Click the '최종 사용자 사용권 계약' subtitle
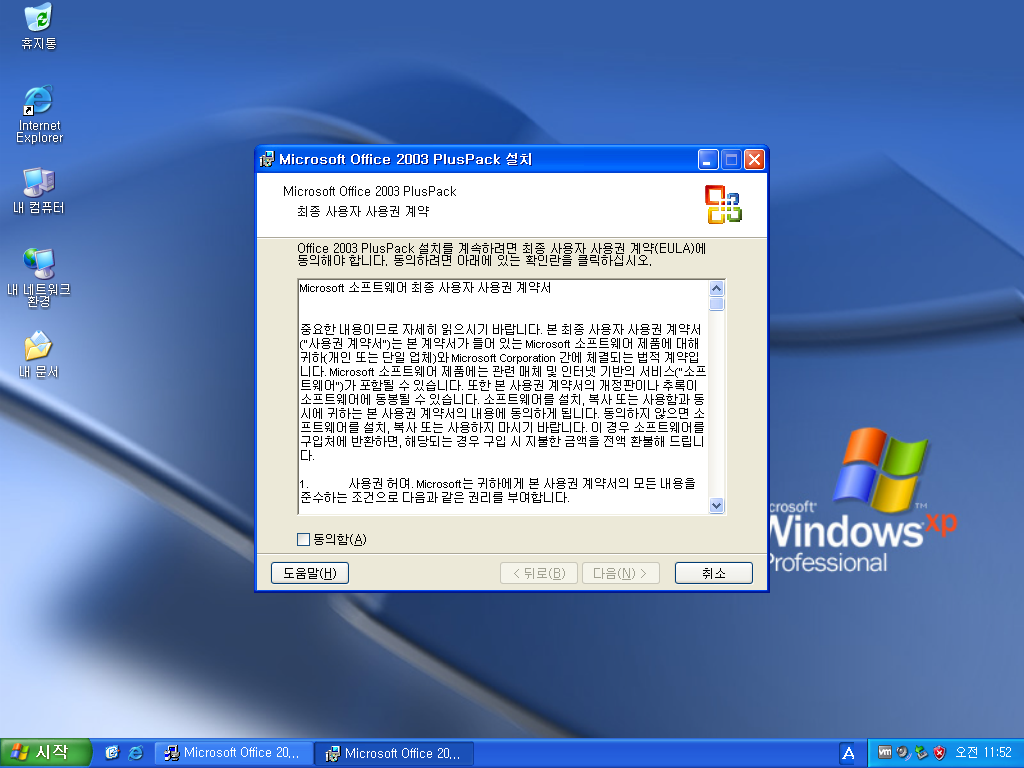 coord(363,212)
